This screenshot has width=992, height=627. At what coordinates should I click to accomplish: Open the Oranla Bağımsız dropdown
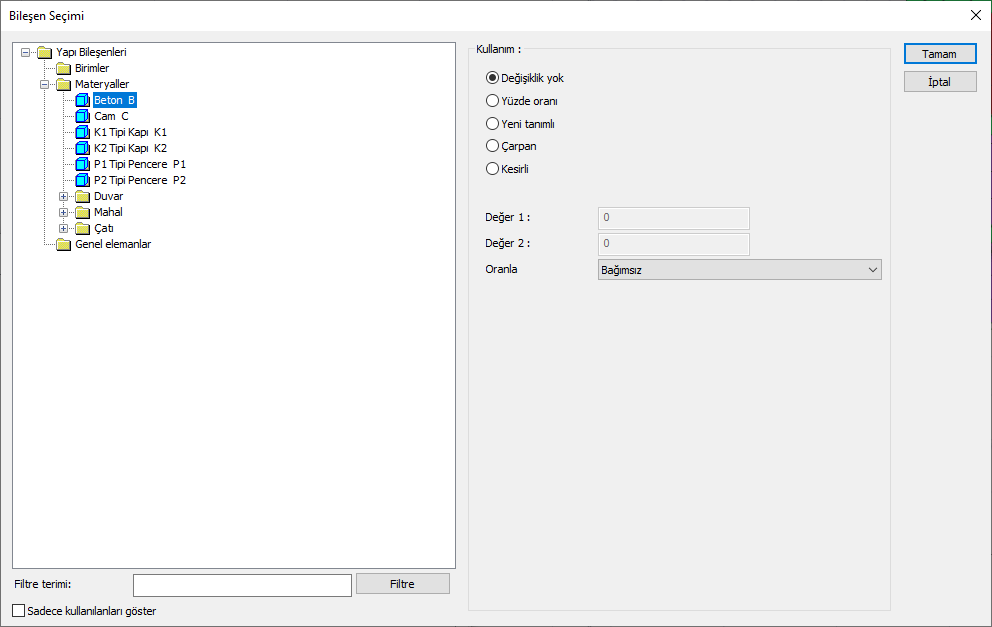pyautogui.click(x=740, y=270)
